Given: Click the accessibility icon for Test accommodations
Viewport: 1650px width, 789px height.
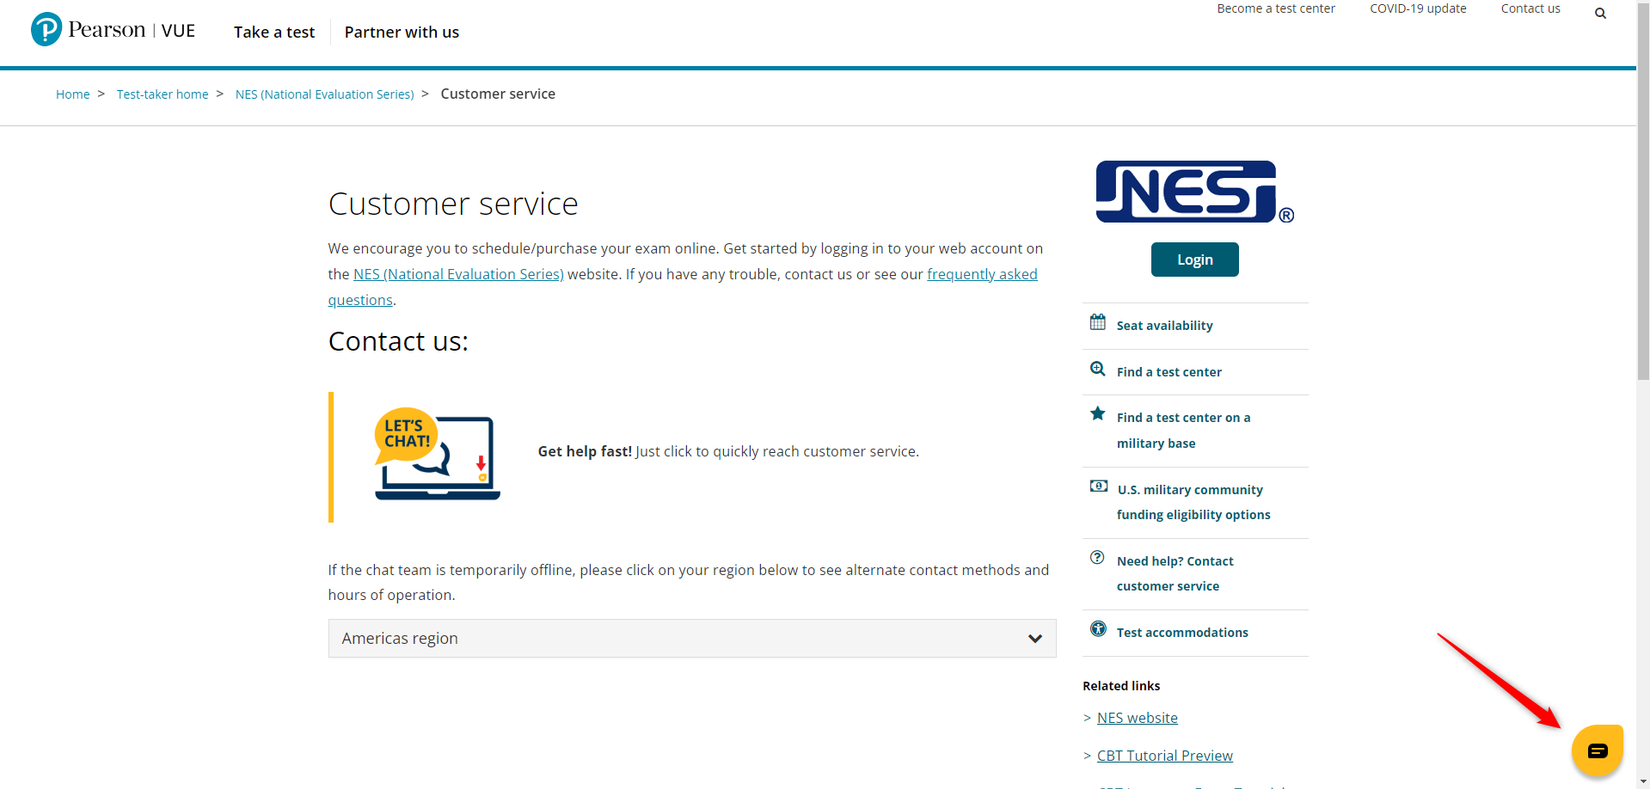Looking at the screenshot, I should coord(1098,629).
